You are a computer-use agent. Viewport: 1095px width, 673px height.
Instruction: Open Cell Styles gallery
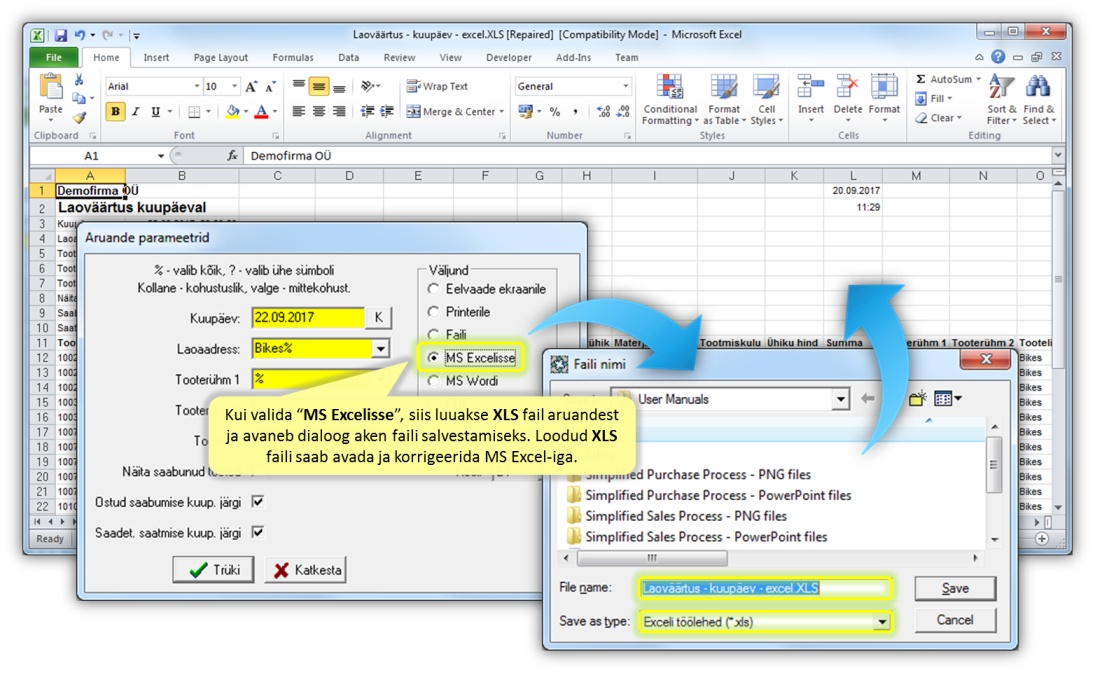click(x=766, y=101)
